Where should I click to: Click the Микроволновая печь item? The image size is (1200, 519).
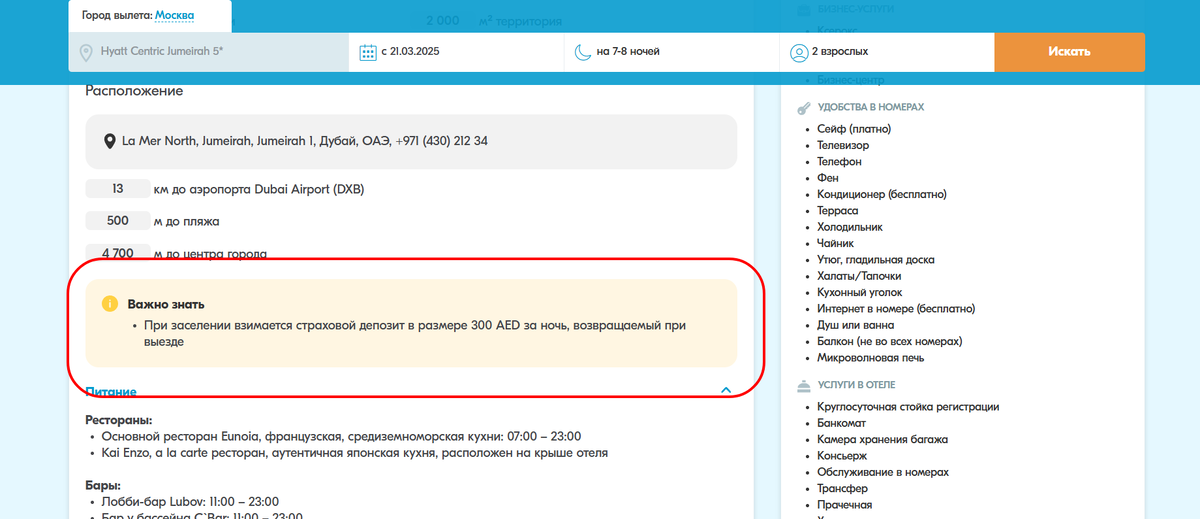[x=871, y=358]
